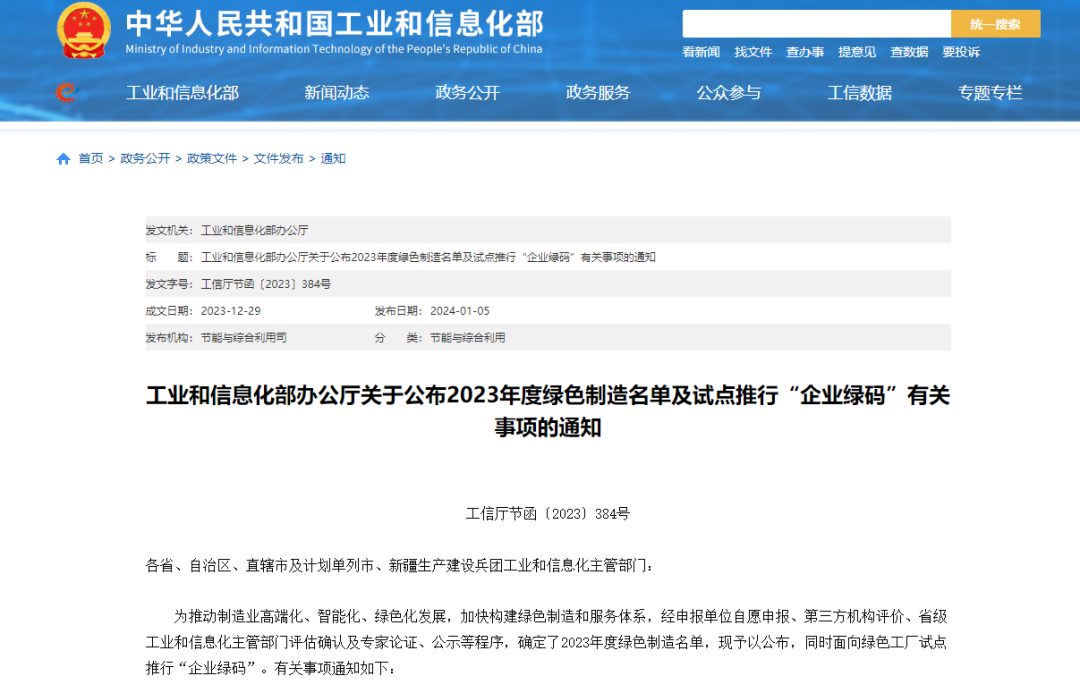Click the ministry title 中华人民共和国工业和信息化部
Image resolution: width=1080 pixels, height=693 pixels.
click(335, 23)
